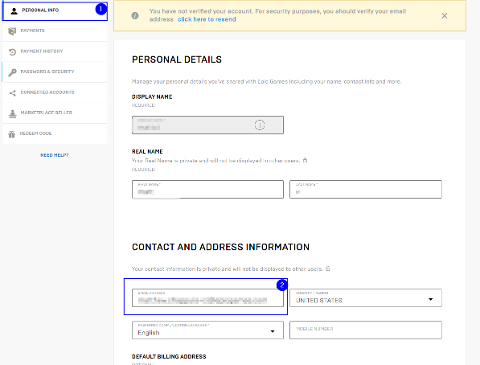This screenshot has height=365, width=480.
Task: Click the Marketplace Seller stamp icon
Action: (12, 114)
